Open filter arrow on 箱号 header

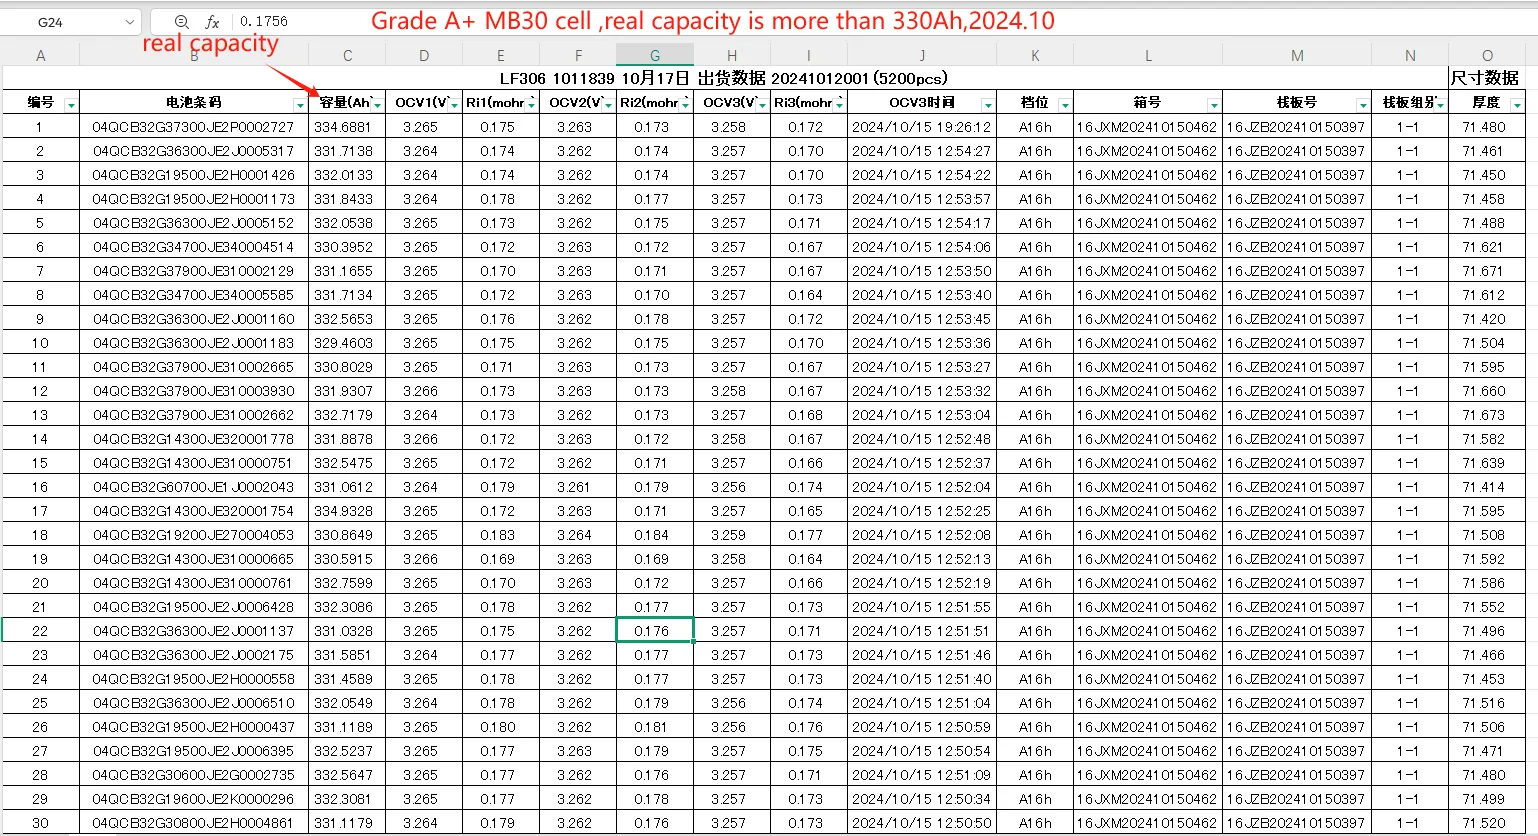click(1213, 104)
